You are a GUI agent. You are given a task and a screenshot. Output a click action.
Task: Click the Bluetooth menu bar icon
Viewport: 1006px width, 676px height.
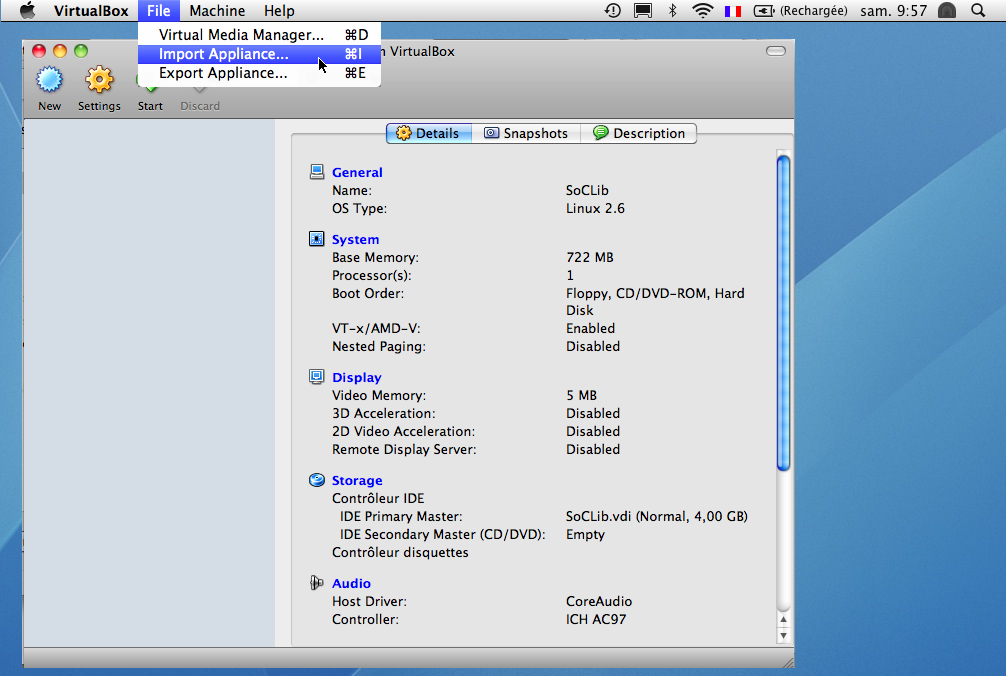[x=672, y=10]
